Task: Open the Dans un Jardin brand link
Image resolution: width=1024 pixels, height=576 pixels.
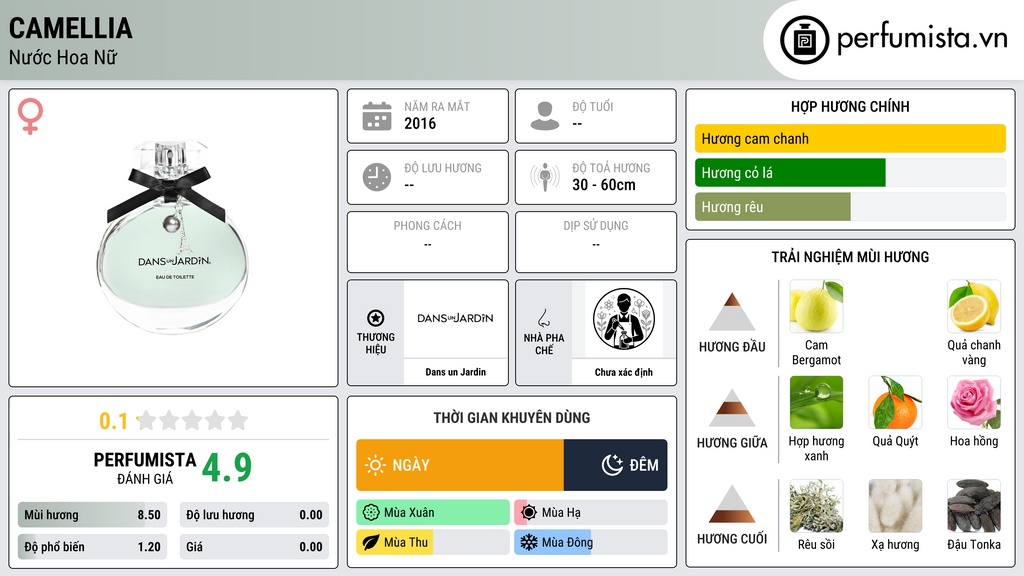Action: click(455, 372)
